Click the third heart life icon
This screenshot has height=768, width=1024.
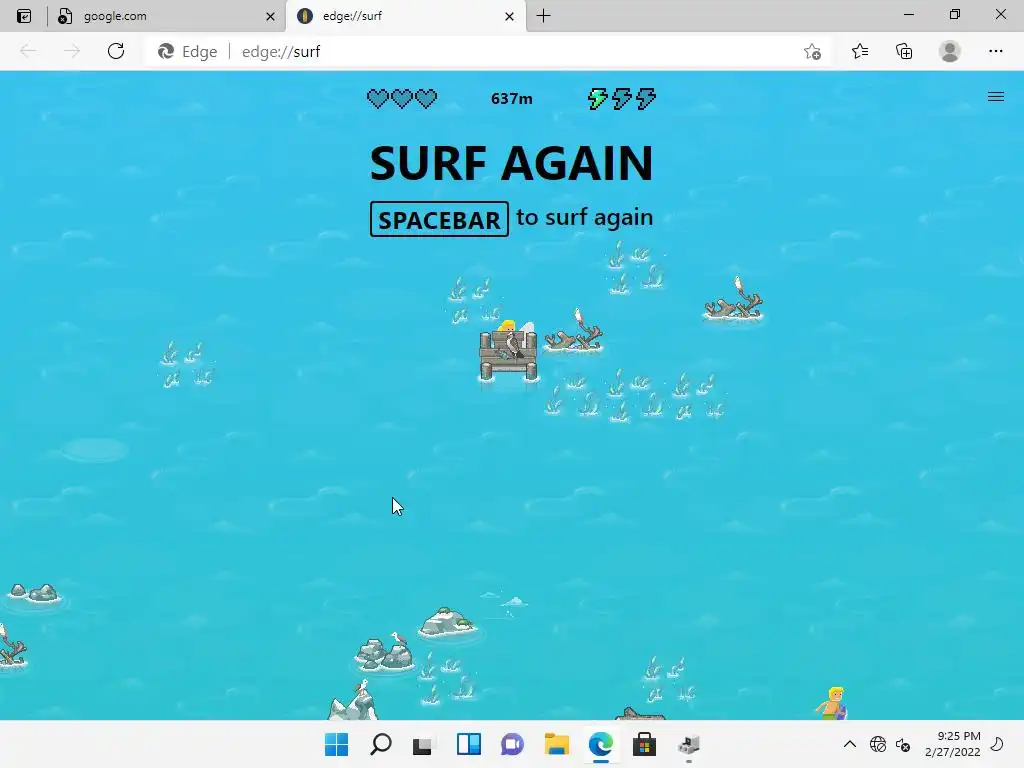click(x=426, y=99)
